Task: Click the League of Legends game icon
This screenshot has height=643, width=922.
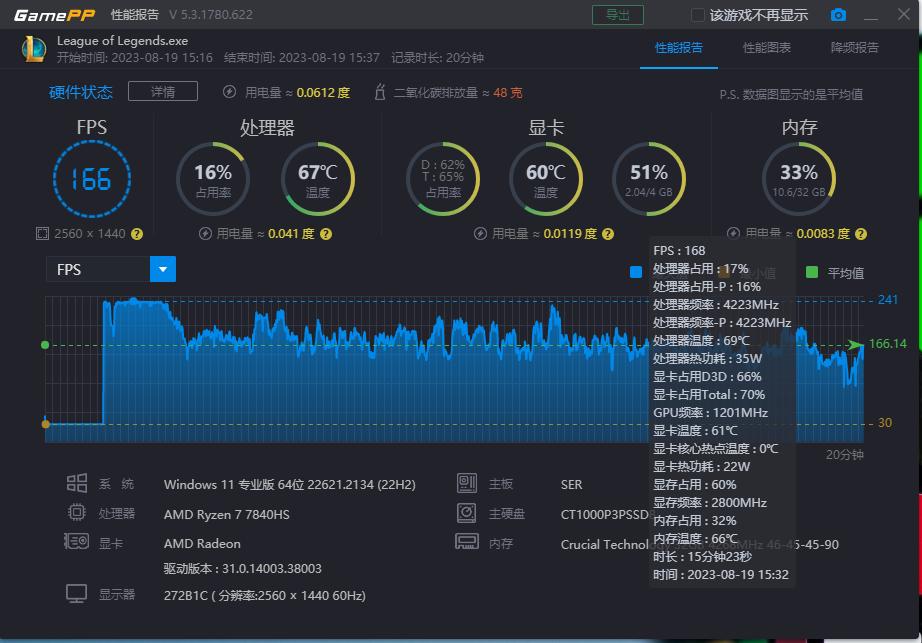Action: pos(34,49)
